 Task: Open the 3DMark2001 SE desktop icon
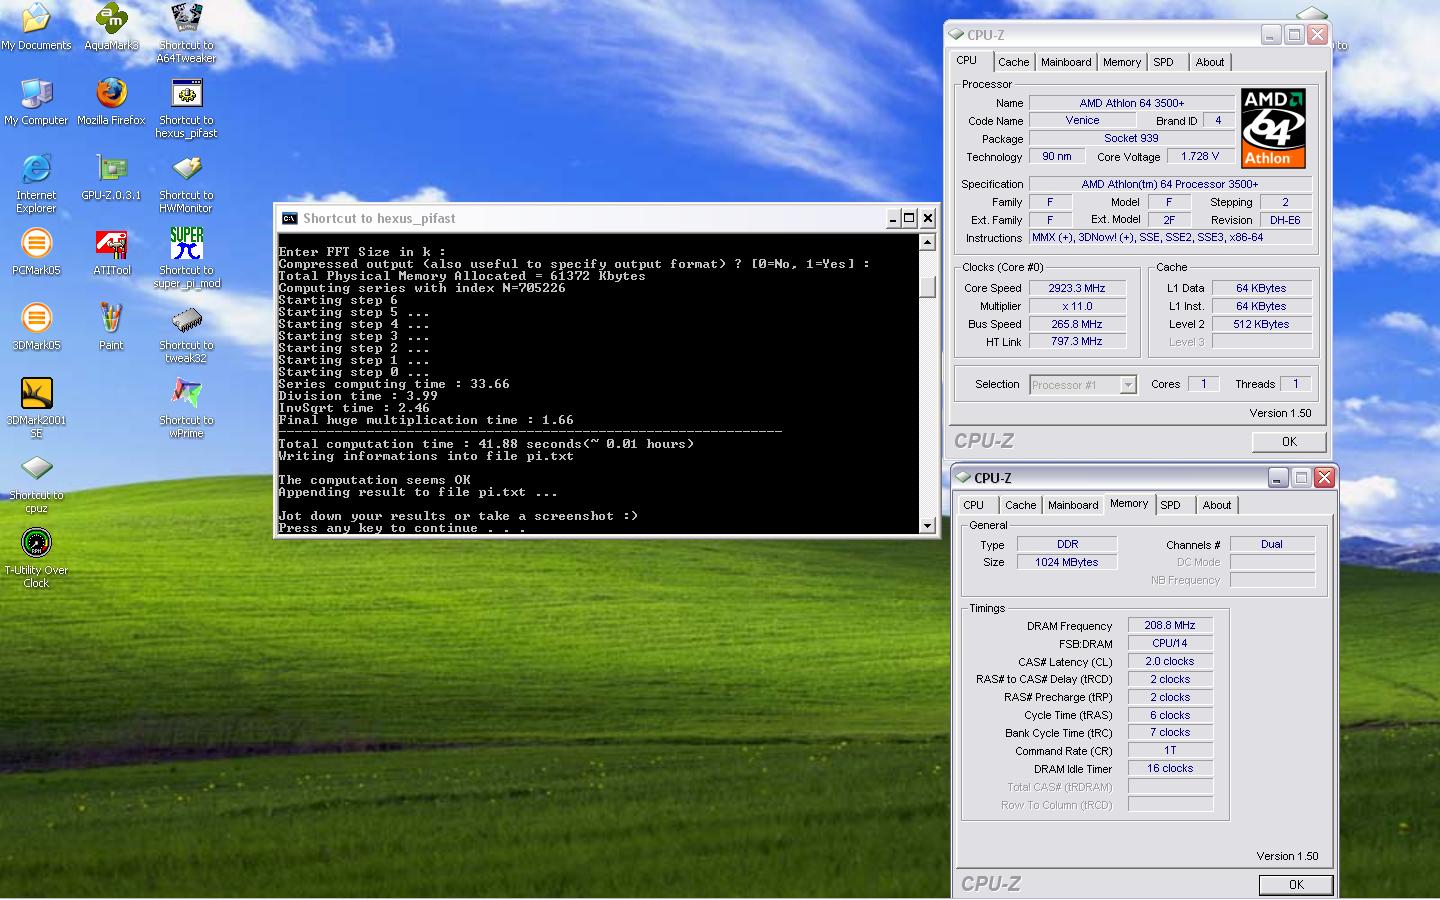tap(36, 408)
